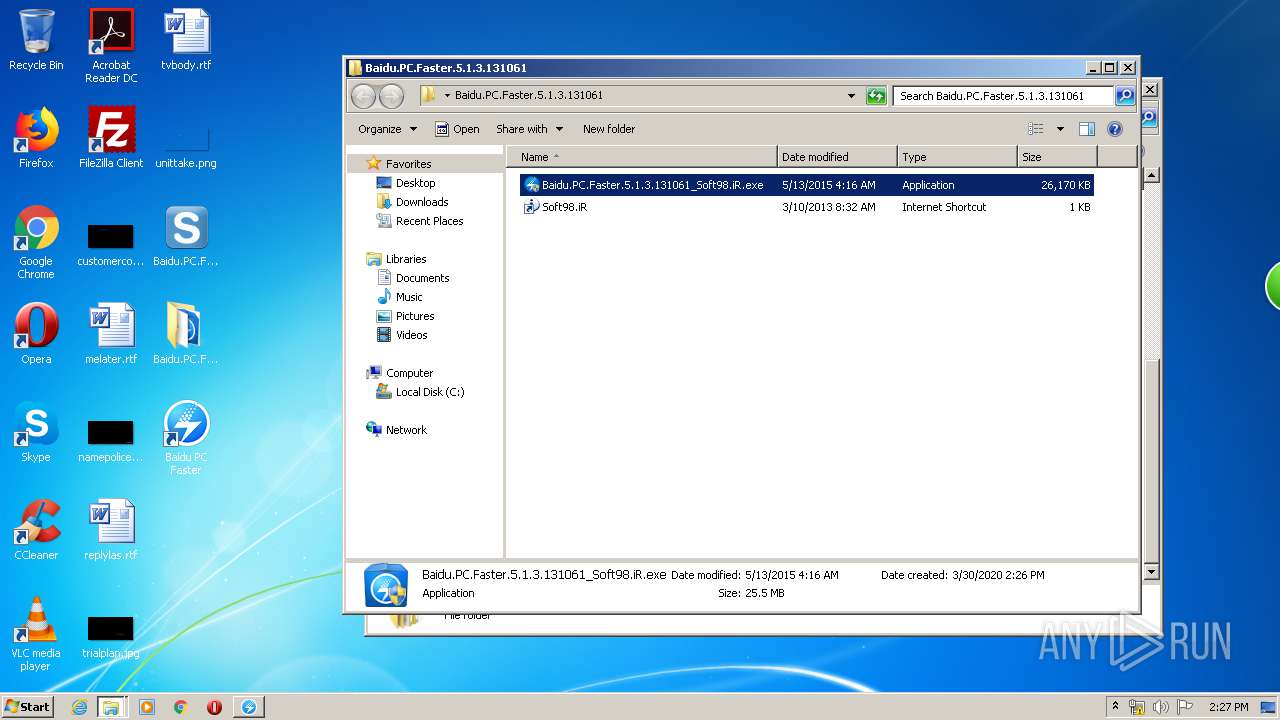Toggle the preview pane button
This screenshot has width=1280, height=720.
click(x=1087, y=129)
